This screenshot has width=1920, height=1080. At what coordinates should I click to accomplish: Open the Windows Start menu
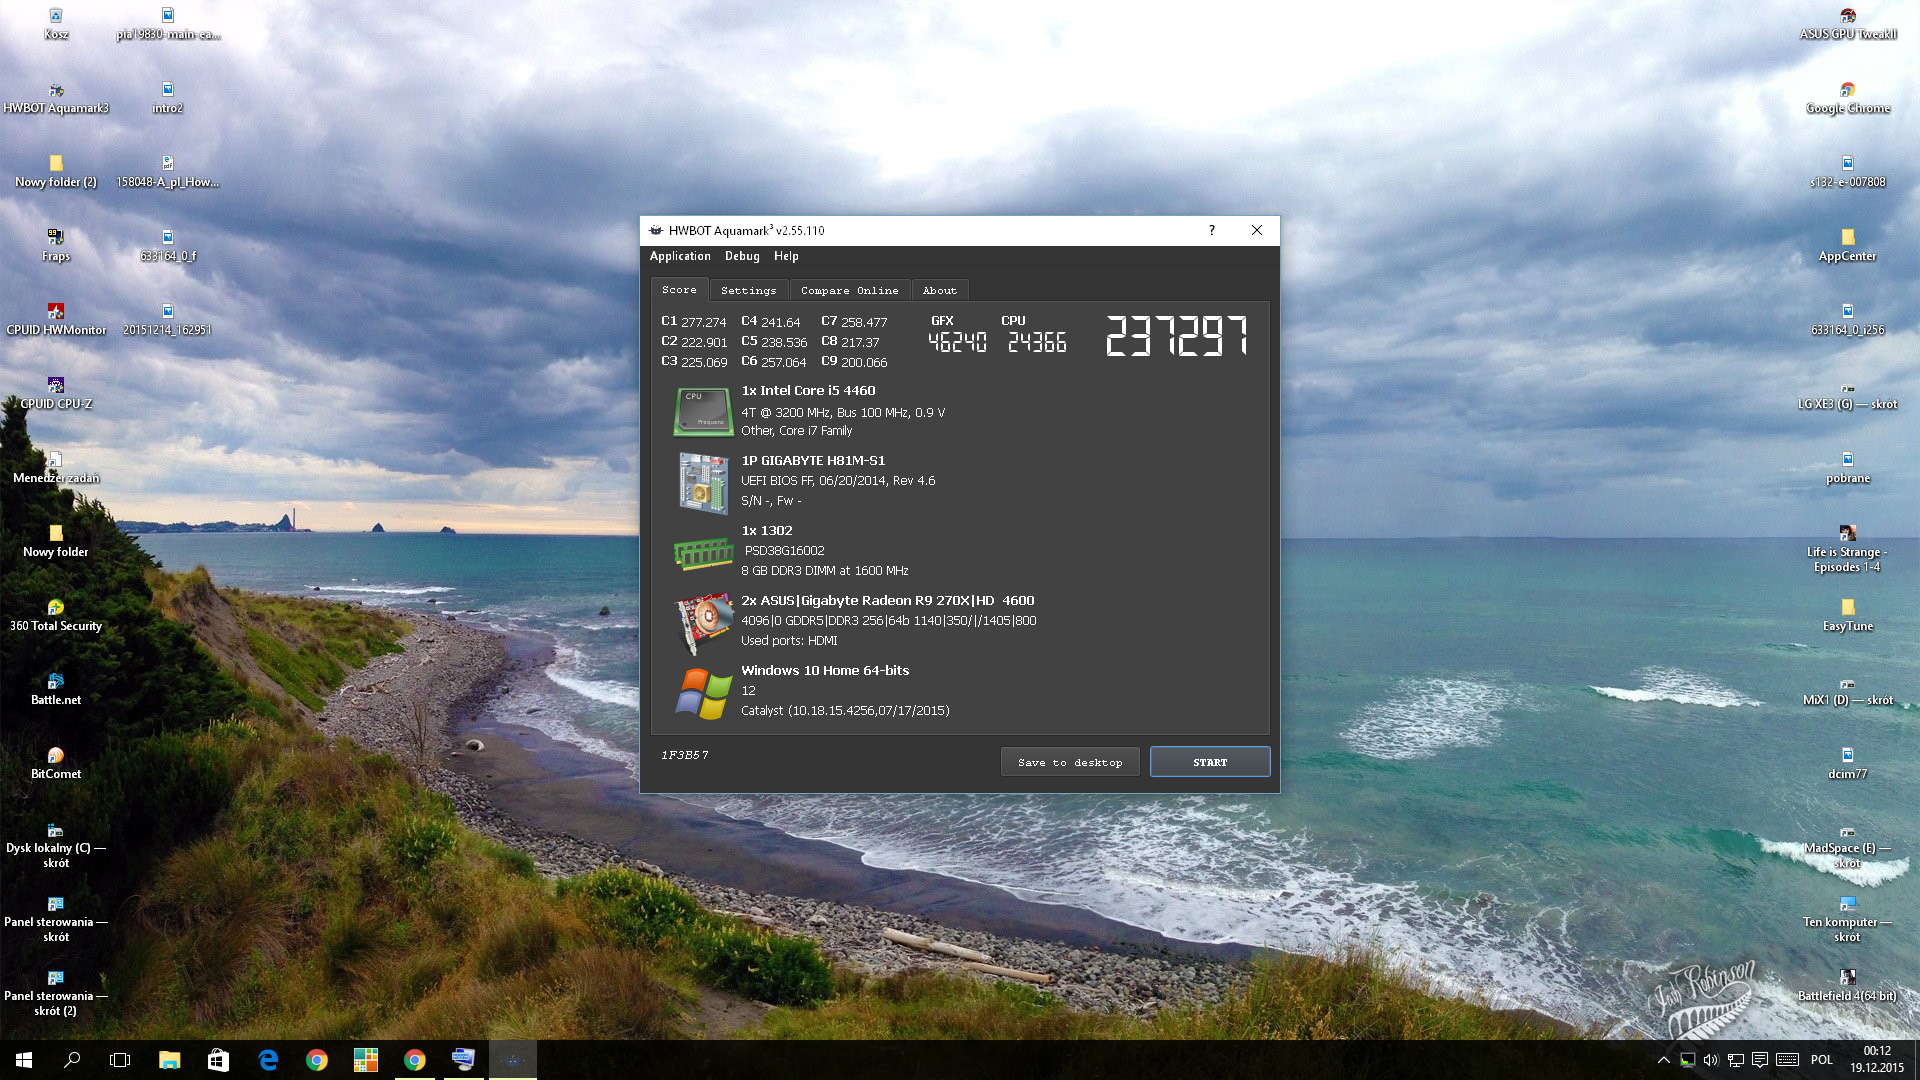pos(24,1060)
